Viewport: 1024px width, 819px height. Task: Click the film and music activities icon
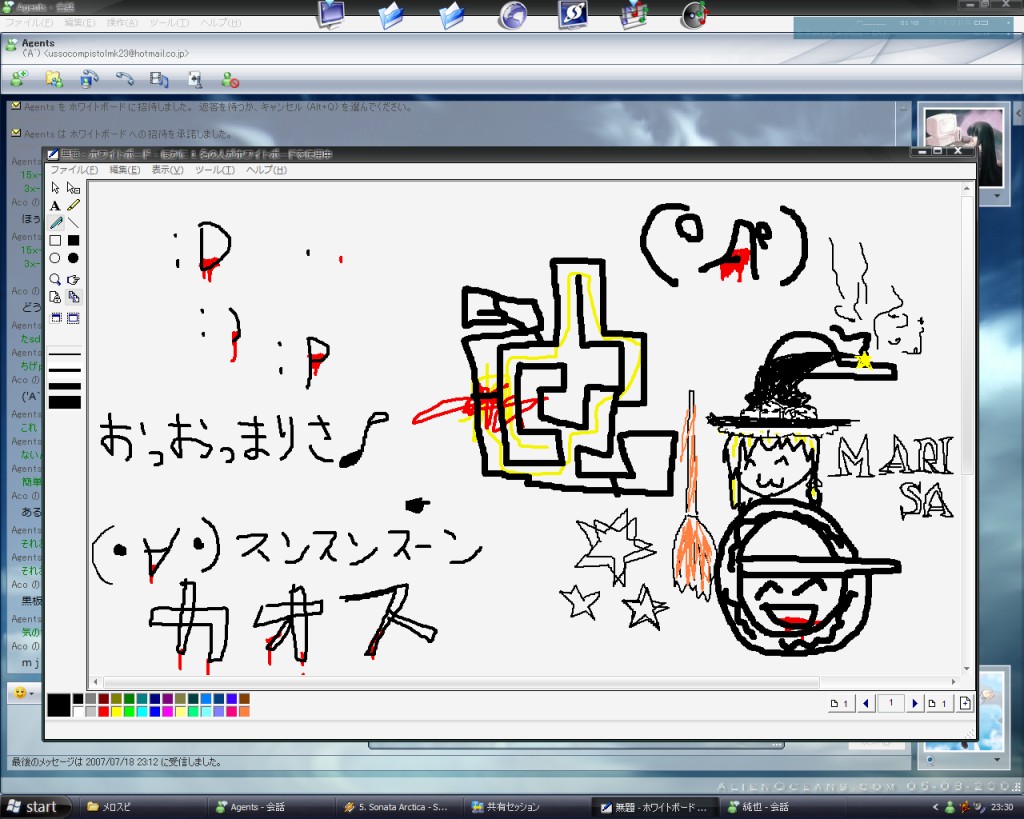point(159,79)
